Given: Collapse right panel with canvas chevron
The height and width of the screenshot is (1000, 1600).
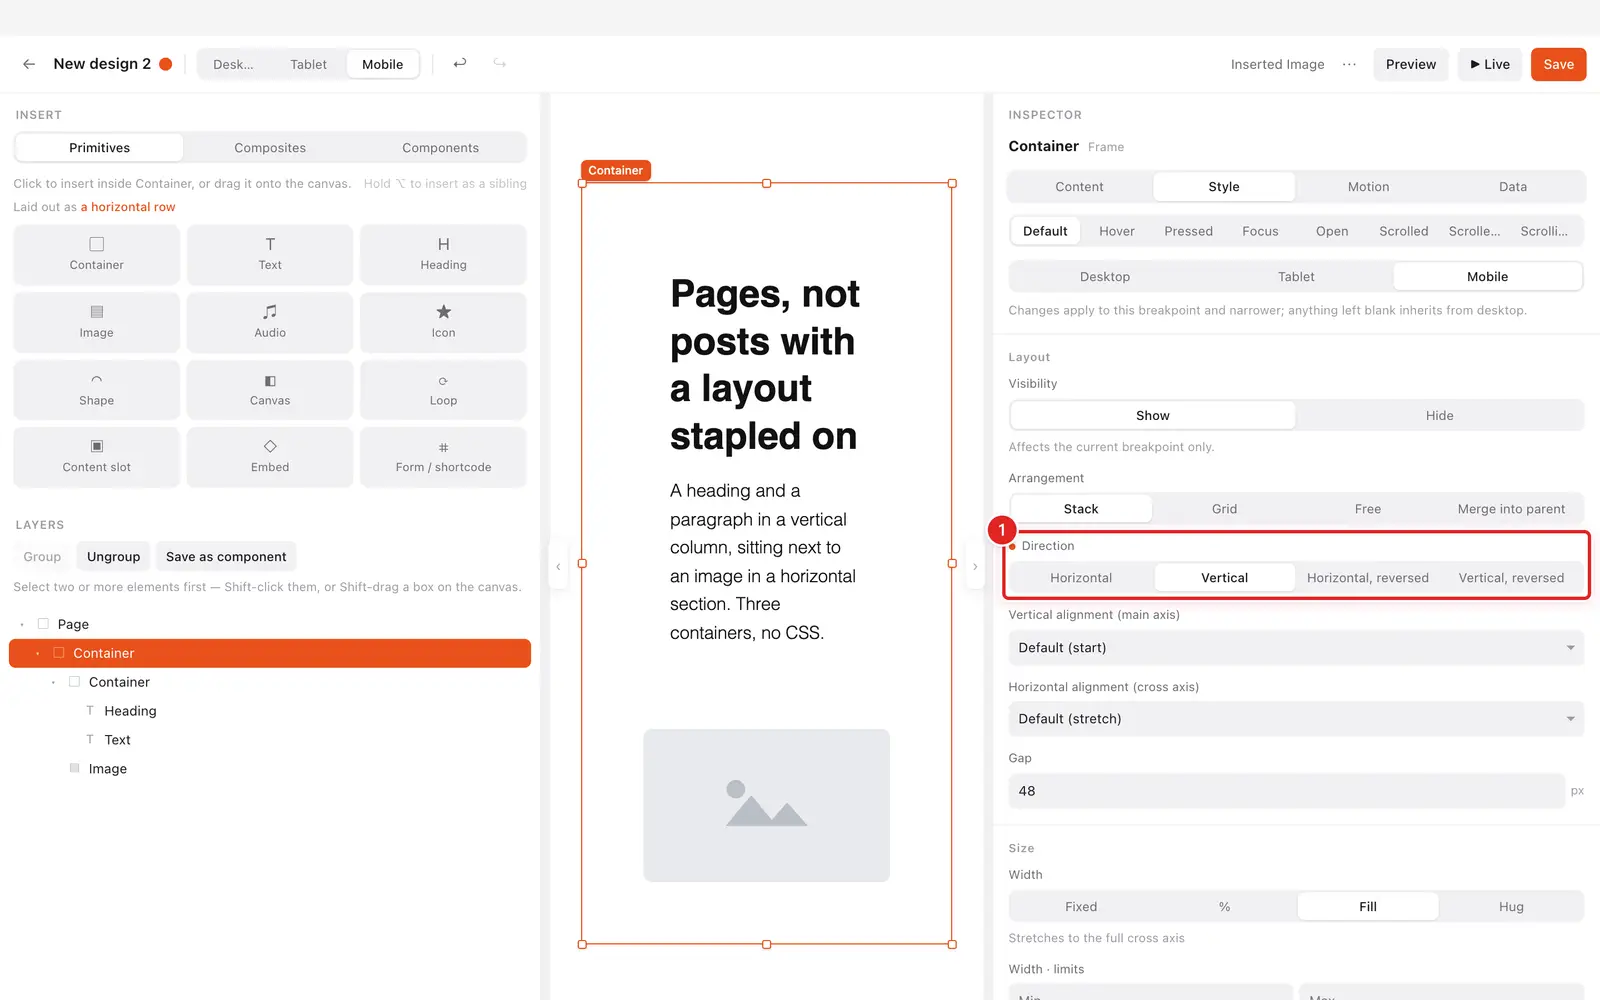Looking at the screenshot, I should pos(975,566).
